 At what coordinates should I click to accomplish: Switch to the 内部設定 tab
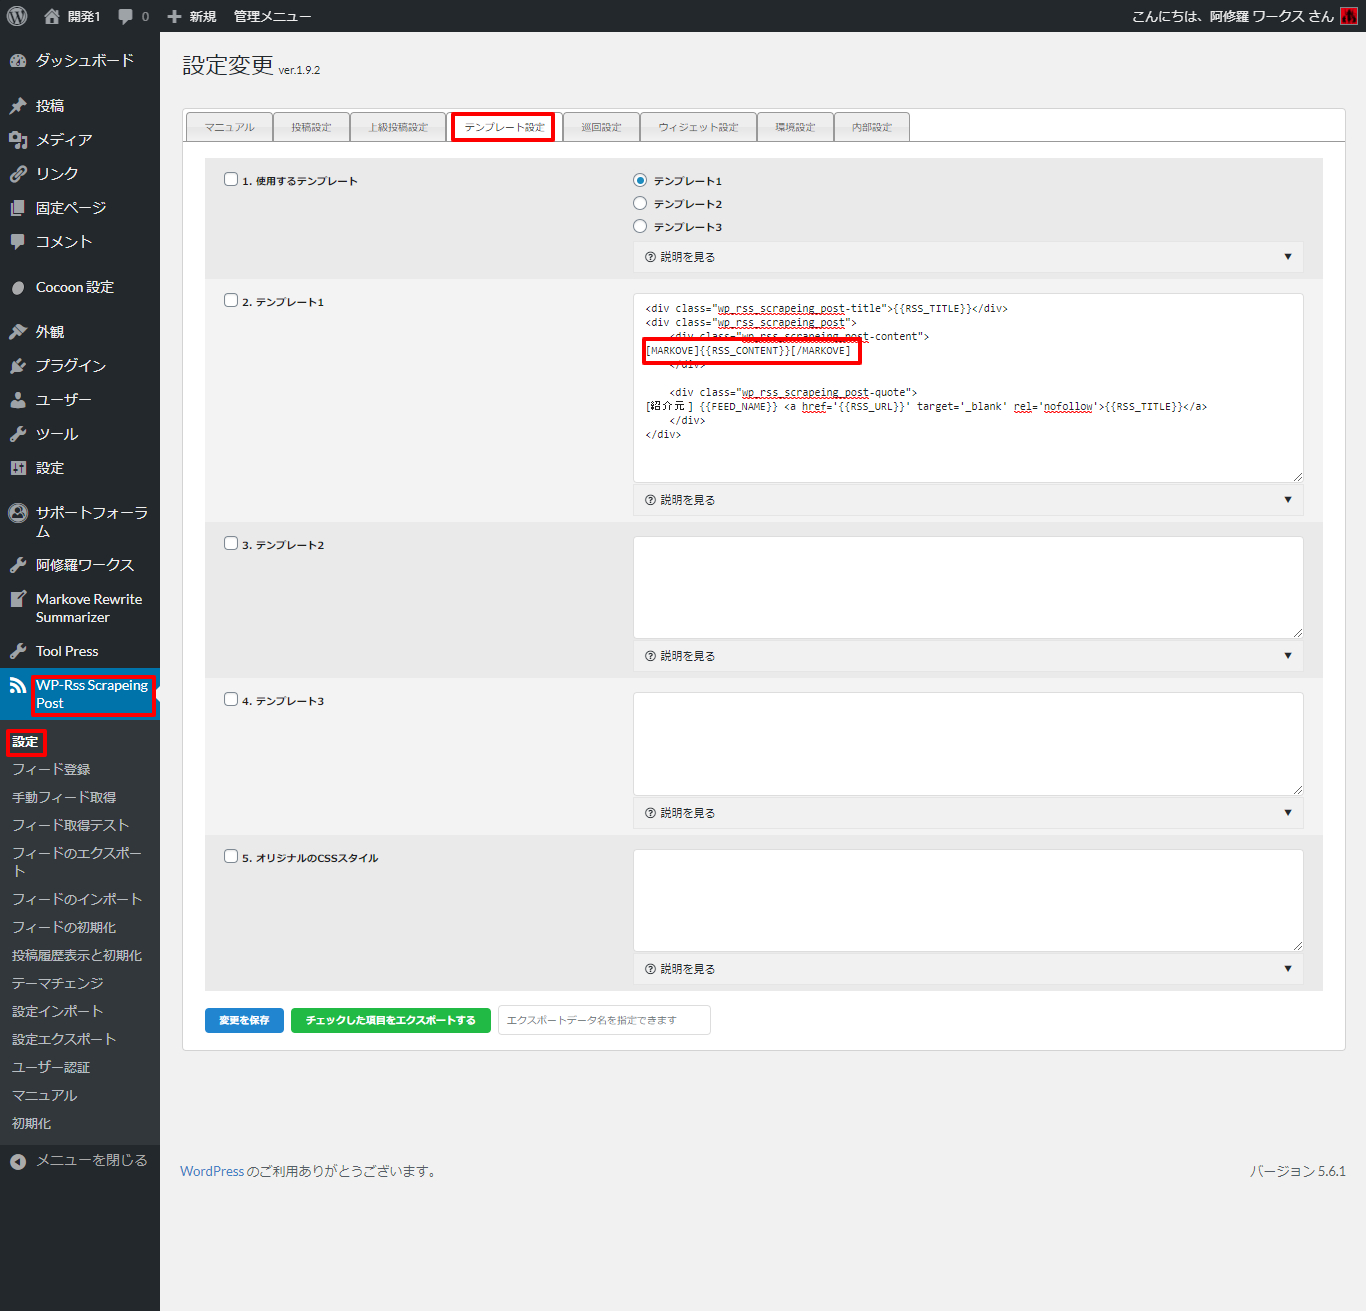click(872, 127)
